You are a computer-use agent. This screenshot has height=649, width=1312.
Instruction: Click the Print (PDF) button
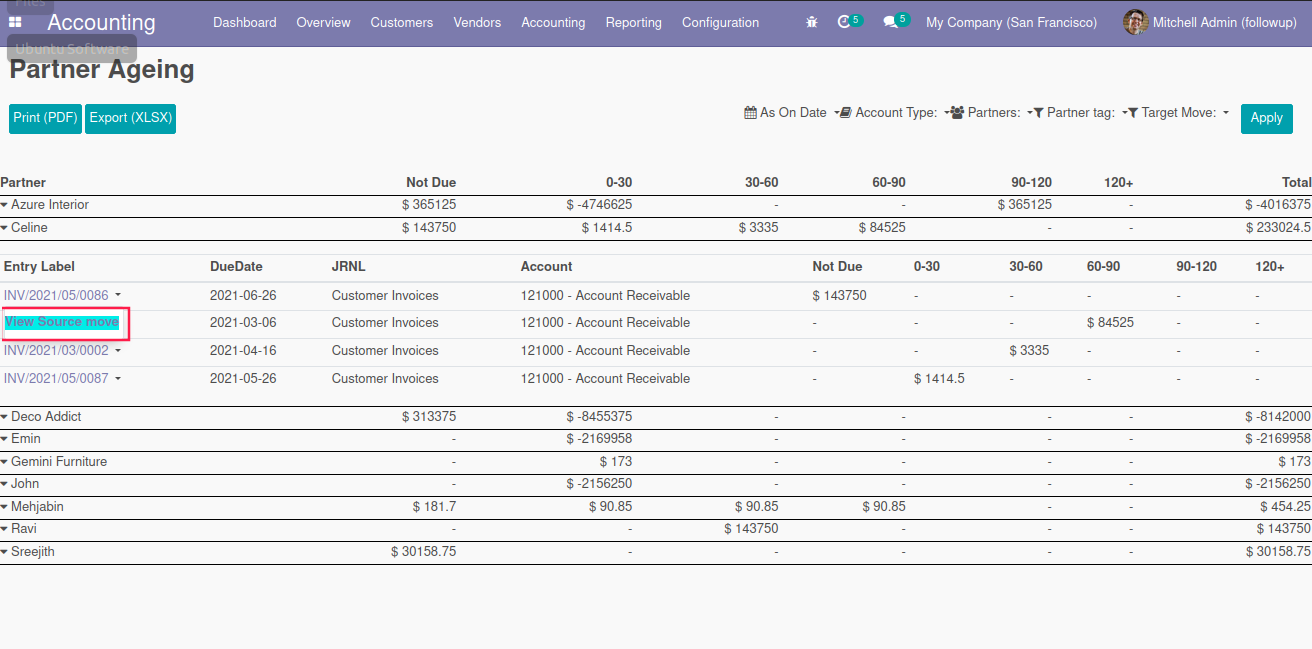[46, 118]
